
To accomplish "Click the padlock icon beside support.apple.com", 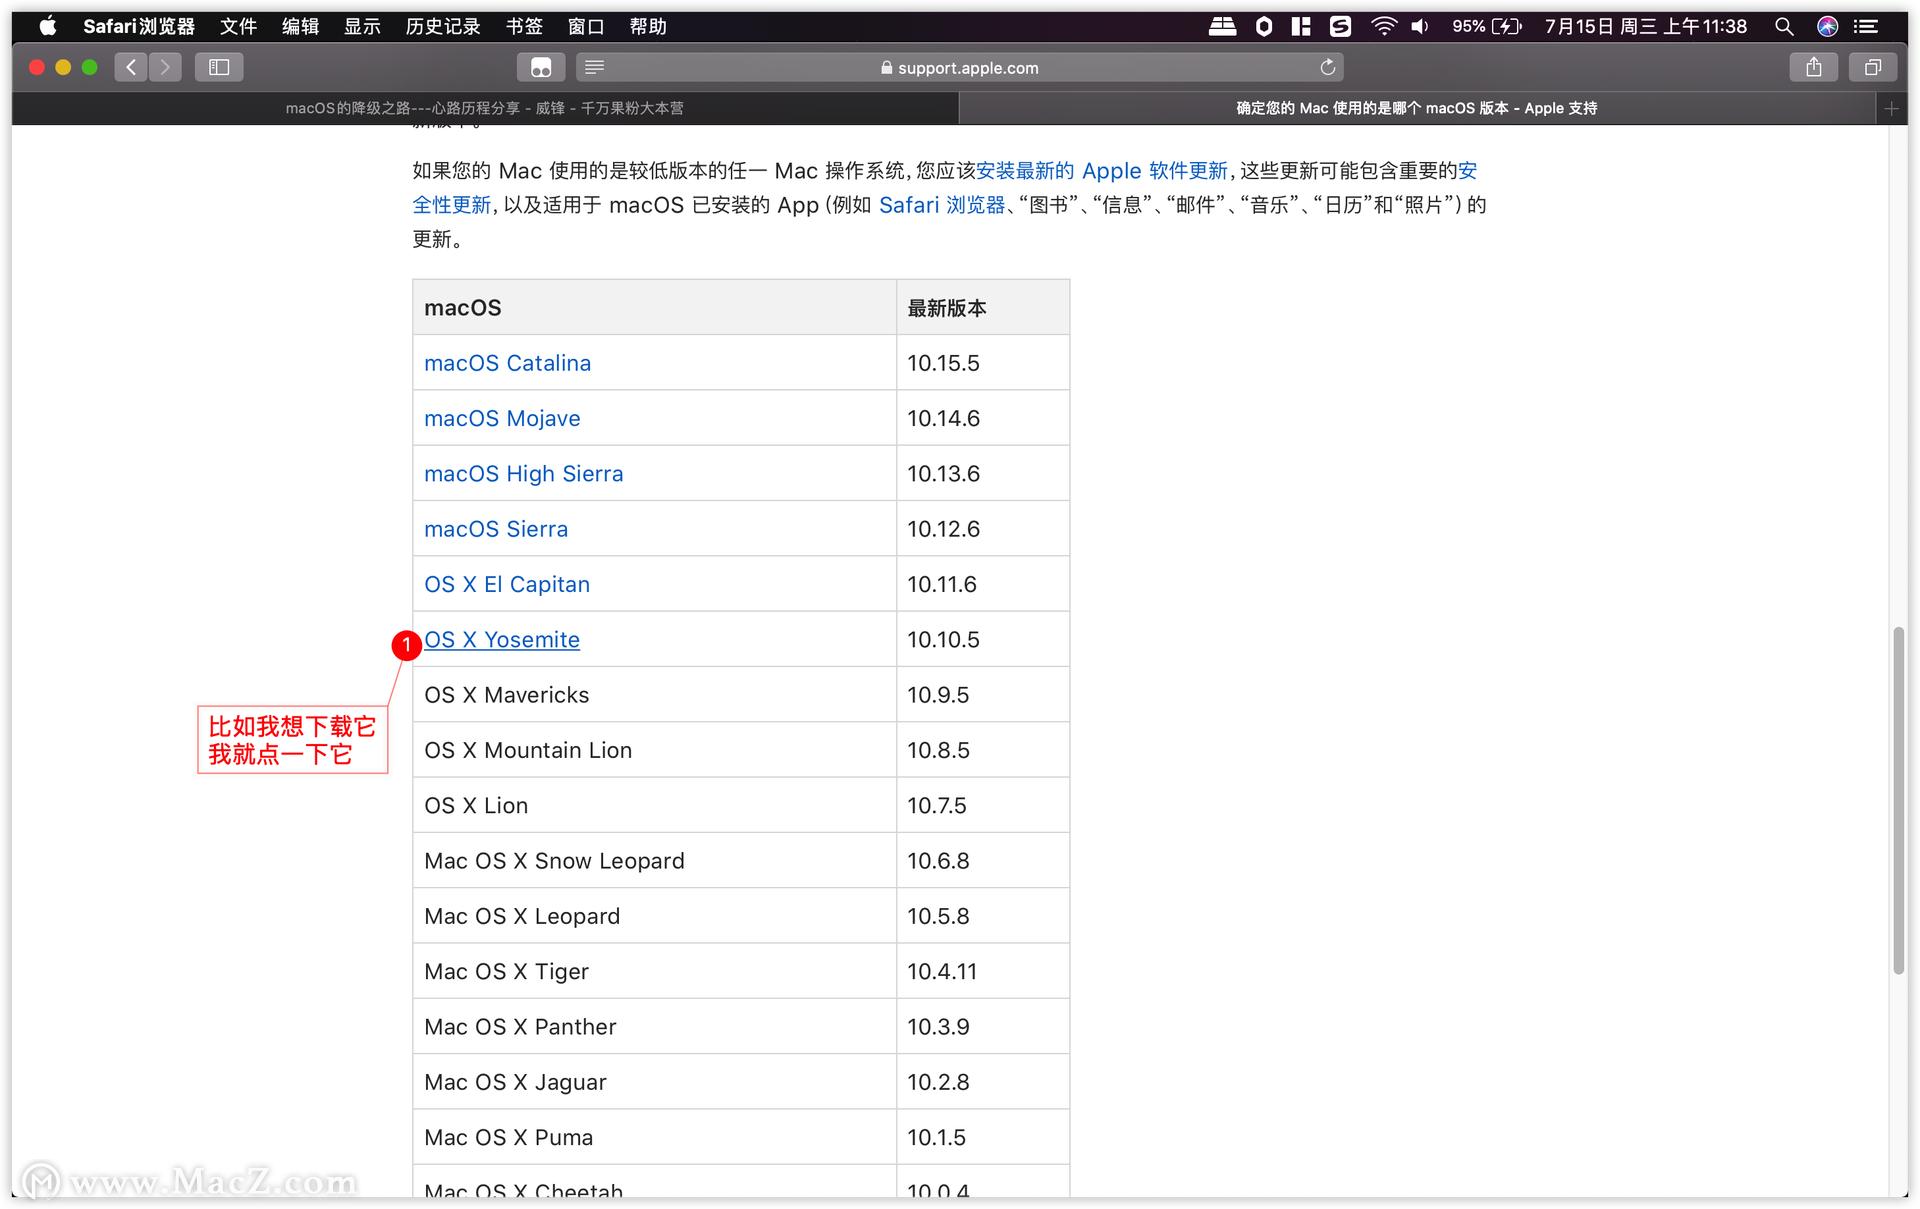I will (x=885, y=67).
